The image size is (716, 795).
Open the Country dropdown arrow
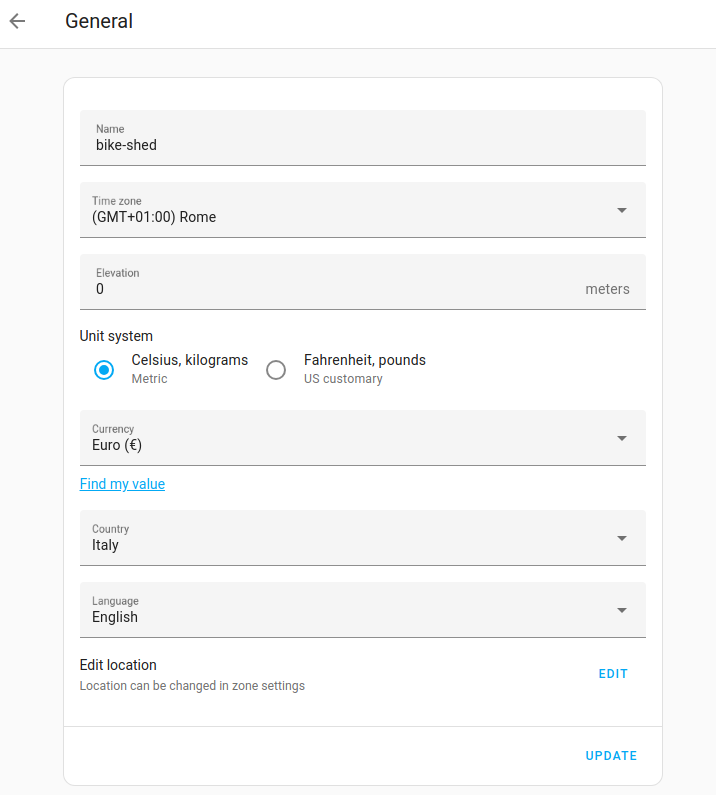[x=621, y=538]
